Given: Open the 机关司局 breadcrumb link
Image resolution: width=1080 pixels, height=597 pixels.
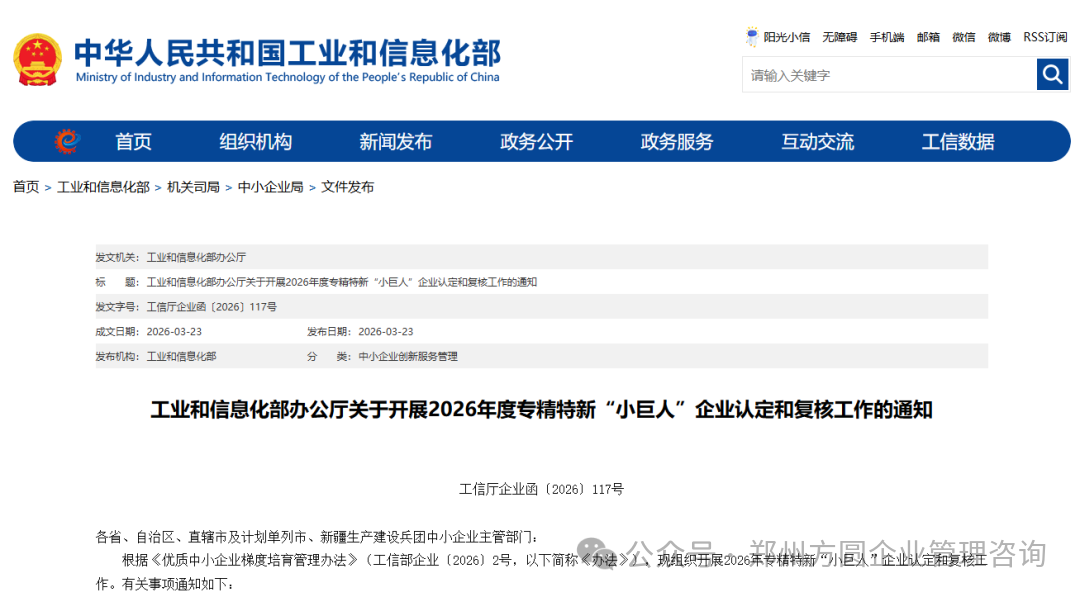Looking at the screenshot, I should [x=192, y=186].
